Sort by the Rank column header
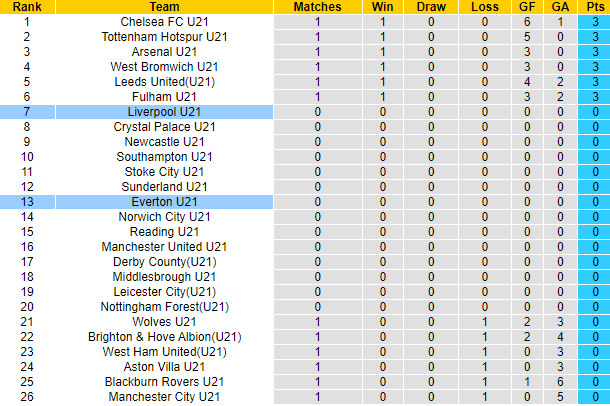The height and width of the screenshot is (406, 610). click(x=27, y=6)
